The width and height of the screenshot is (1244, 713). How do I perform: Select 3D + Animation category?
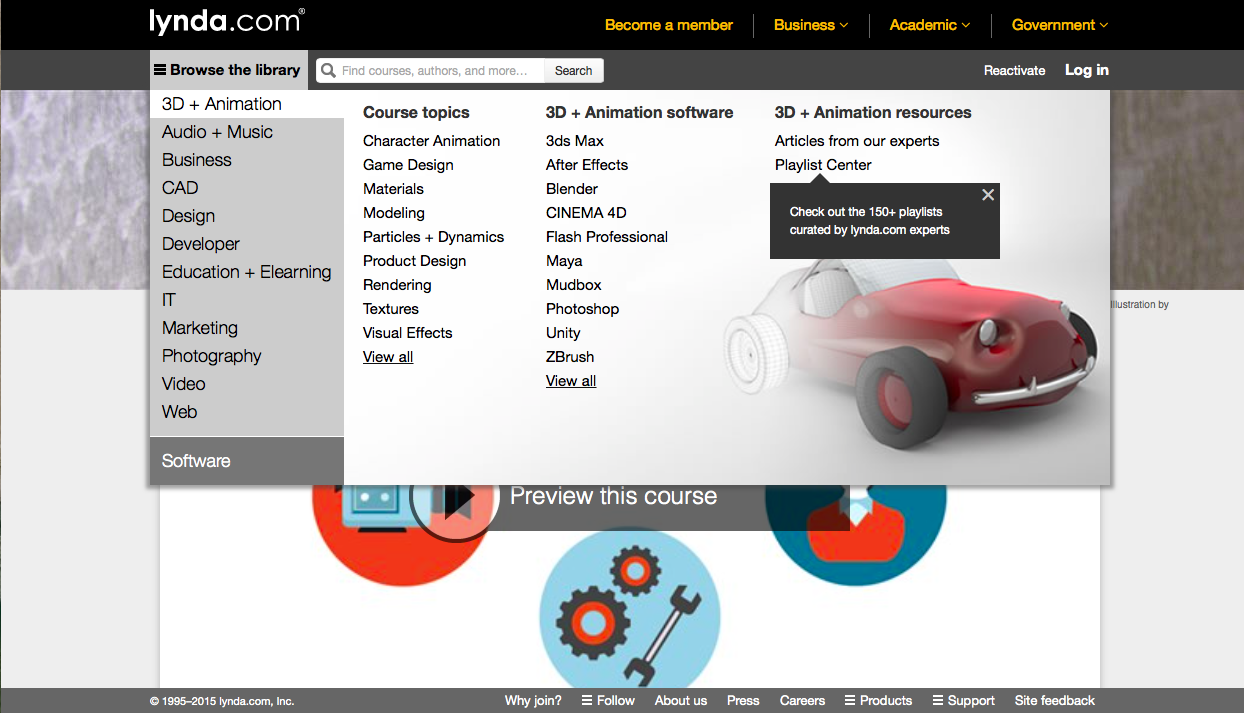click(247, 104)
